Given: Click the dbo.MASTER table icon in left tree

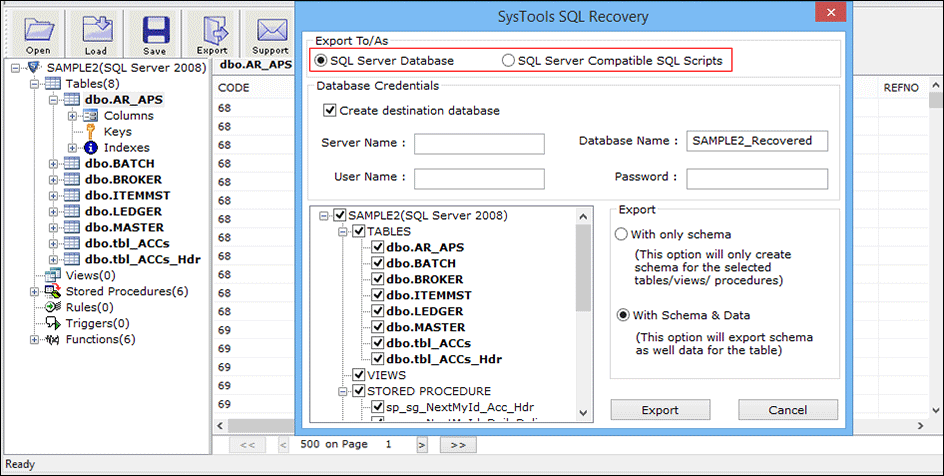Looking at the screenshot, I should (x=72, y=227).
